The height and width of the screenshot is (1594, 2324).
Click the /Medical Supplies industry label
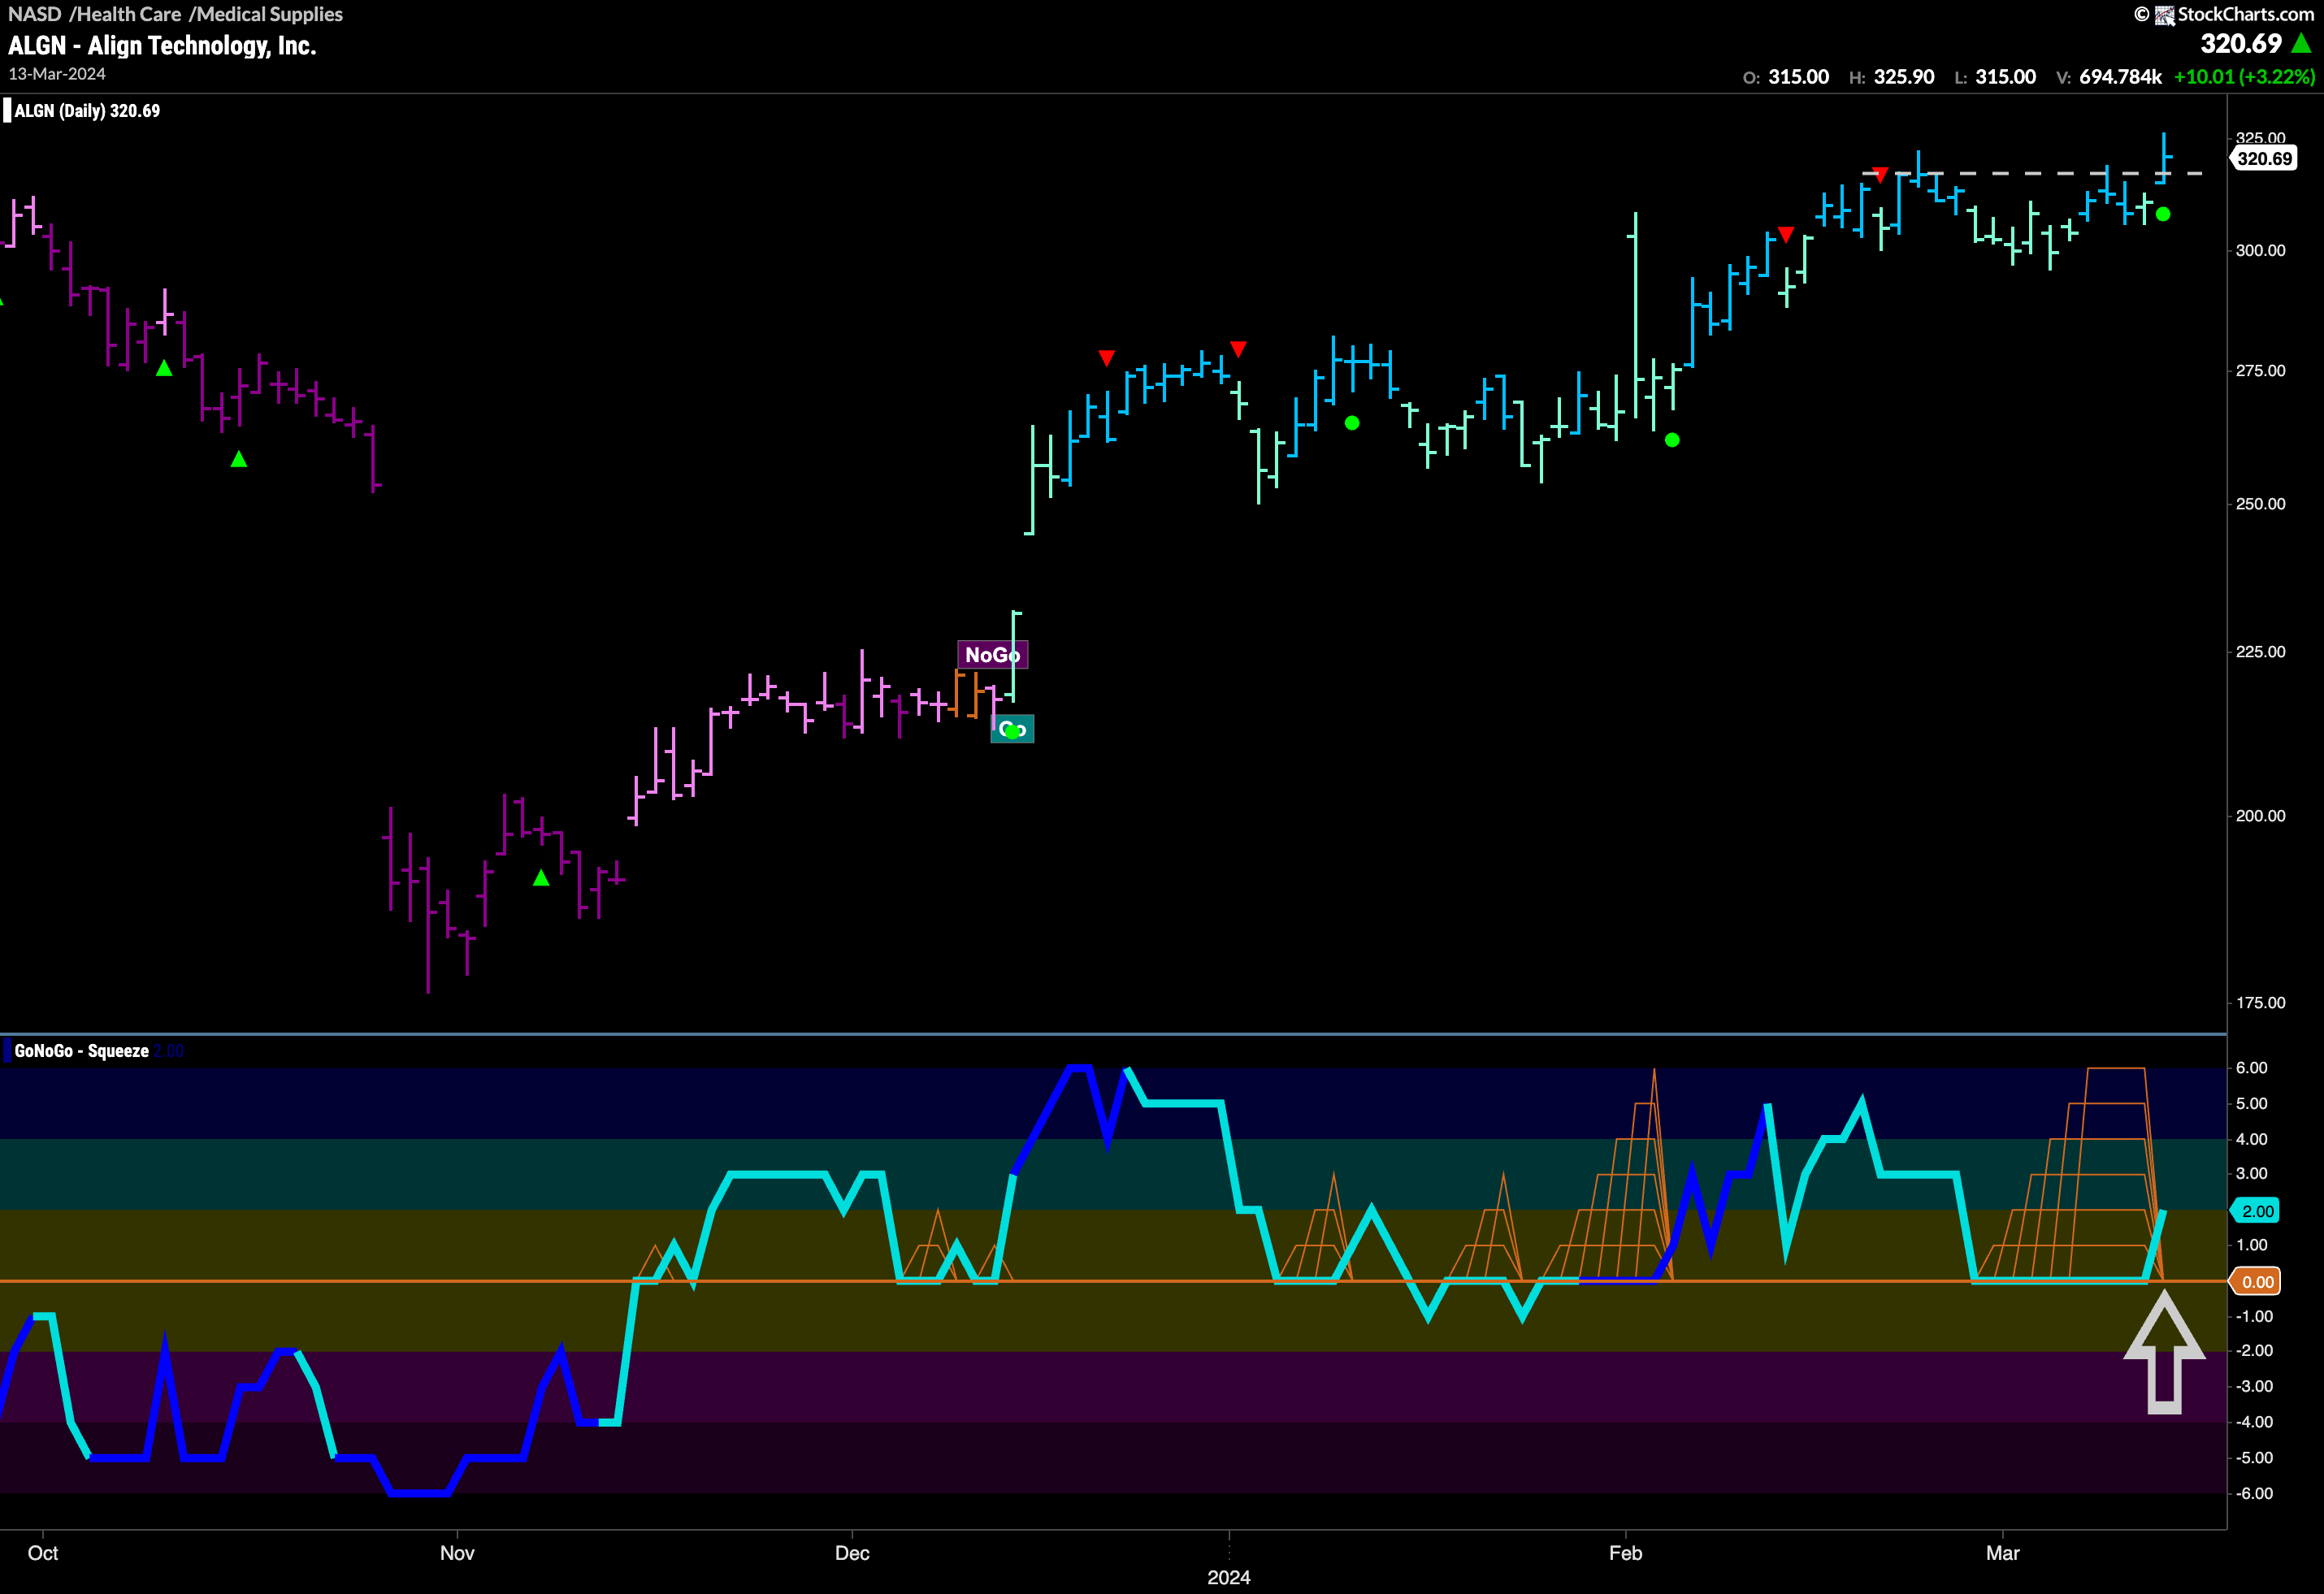coord(266,14)
